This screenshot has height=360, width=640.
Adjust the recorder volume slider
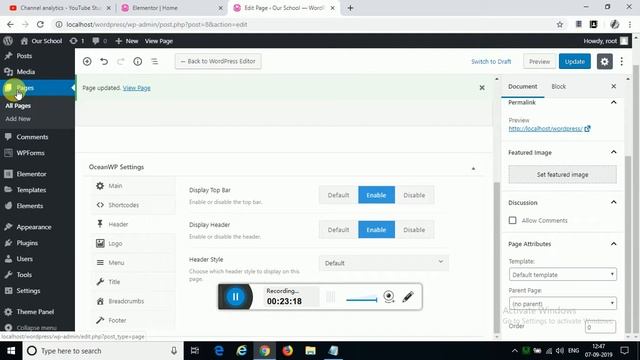click(x=362, y=299)
